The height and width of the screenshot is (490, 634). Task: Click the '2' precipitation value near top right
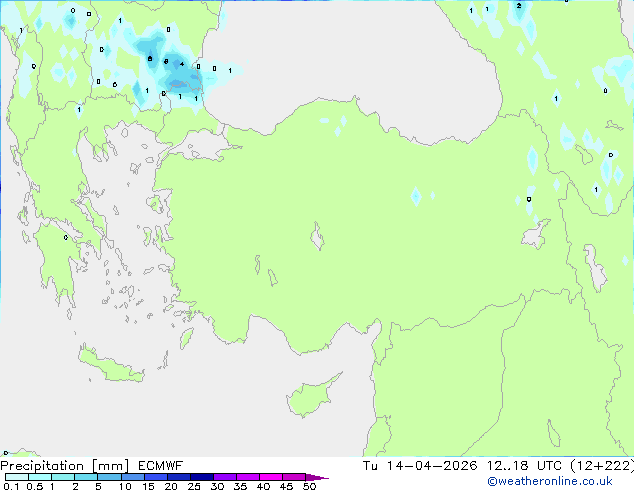519,6
